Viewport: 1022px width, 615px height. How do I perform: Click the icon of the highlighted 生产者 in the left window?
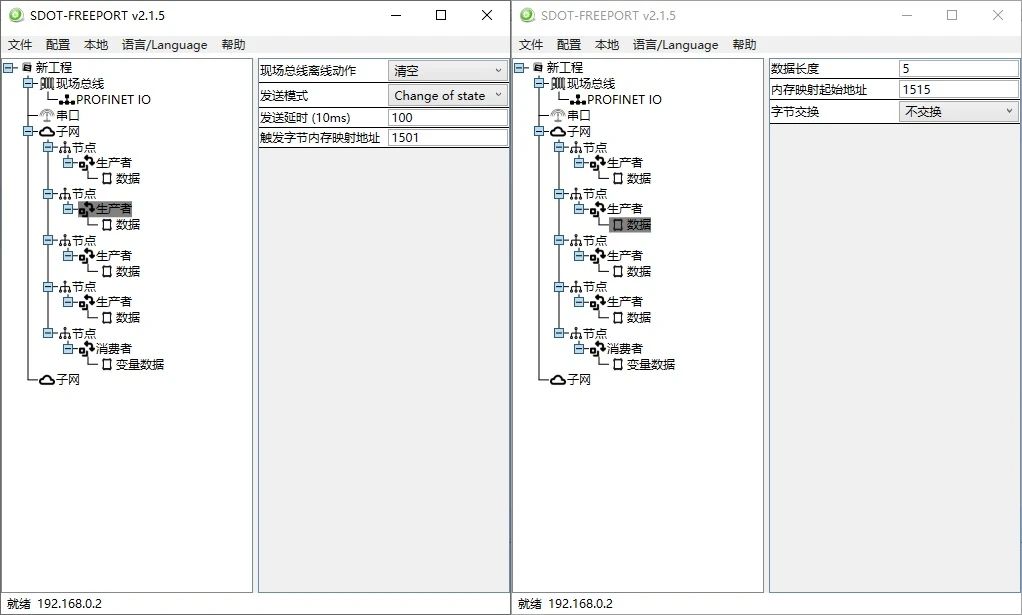[x=87, y=208]
